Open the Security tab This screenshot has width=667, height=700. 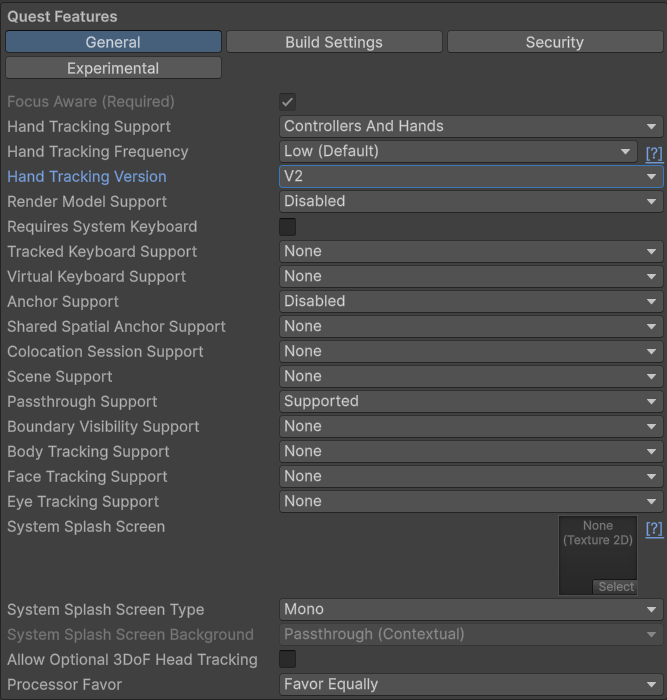point(554,42)
